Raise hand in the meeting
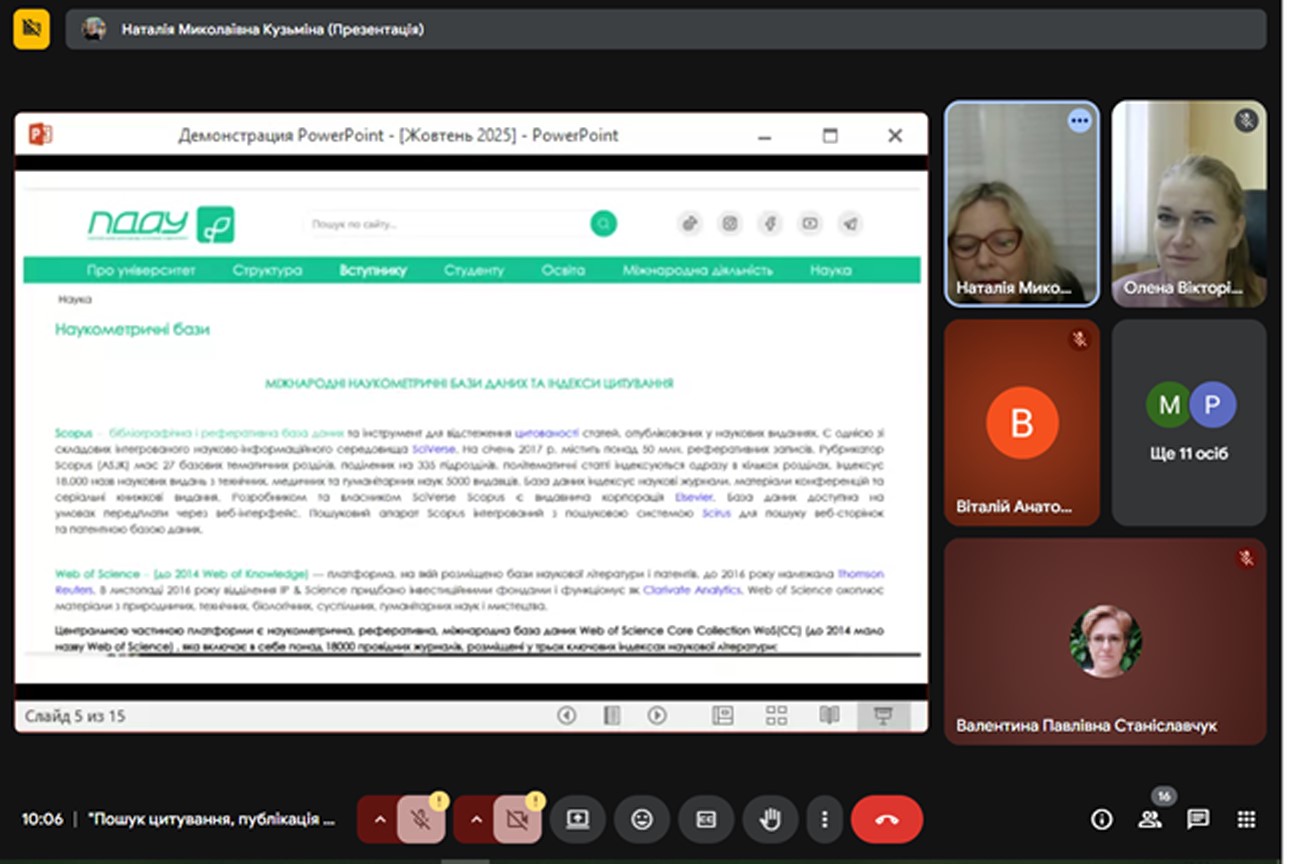This screenshot has height=864, width=1298. 769,819
